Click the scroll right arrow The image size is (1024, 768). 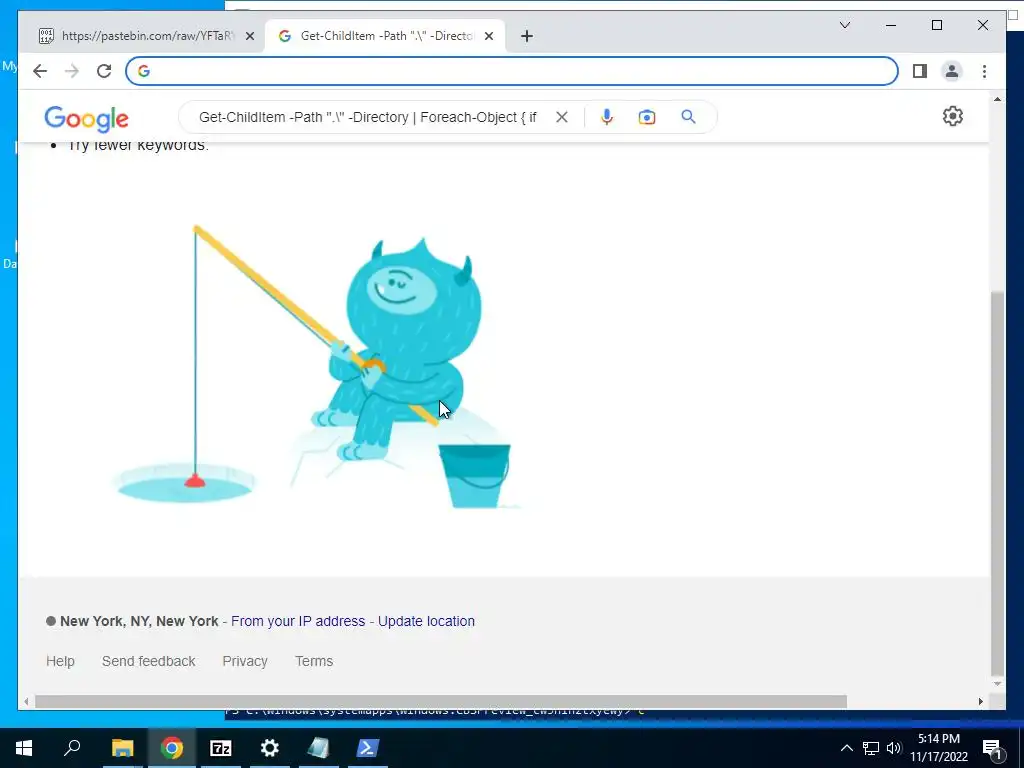(981, 701)
